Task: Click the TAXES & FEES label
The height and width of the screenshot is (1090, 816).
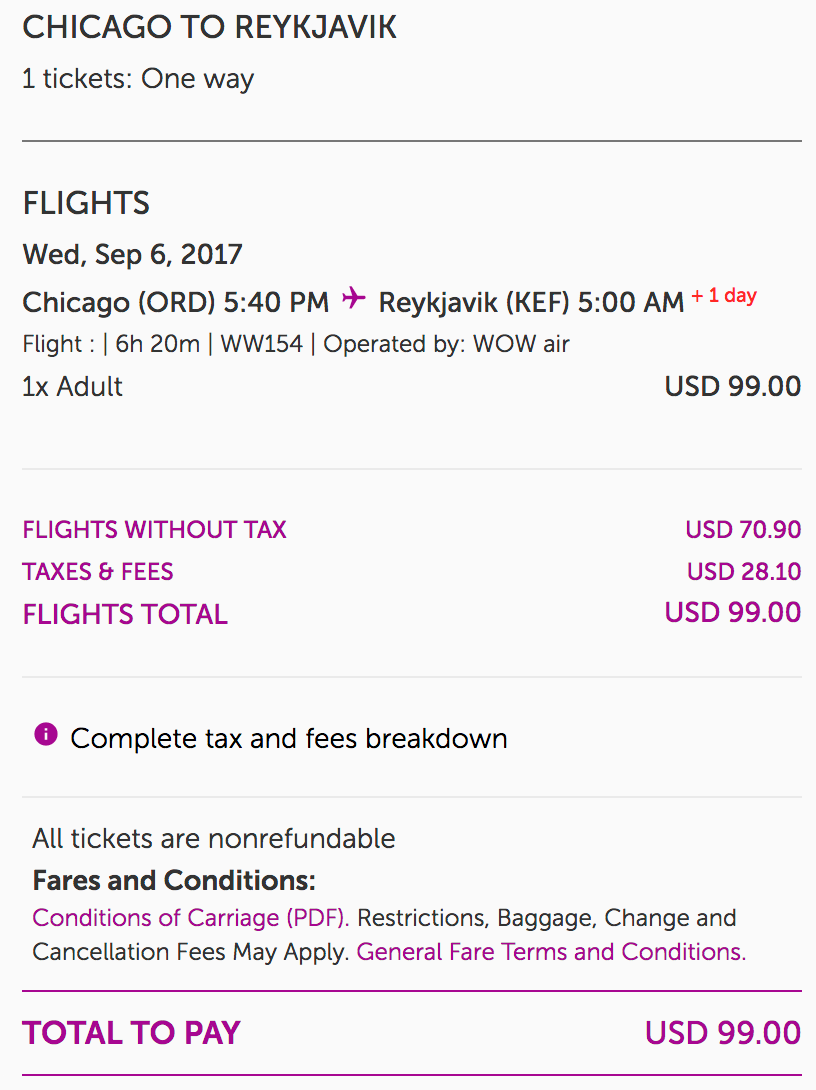Action: click(x=98, y=572)
